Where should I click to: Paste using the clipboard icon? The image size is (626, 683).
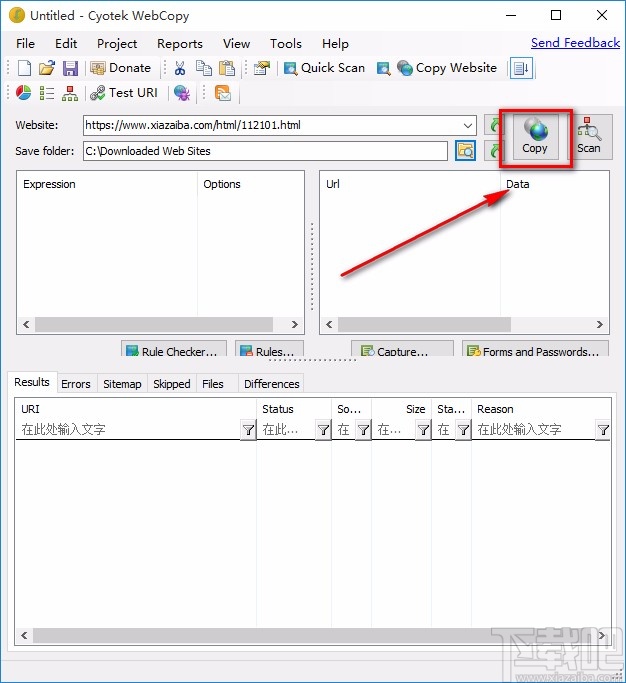(227, 68)
